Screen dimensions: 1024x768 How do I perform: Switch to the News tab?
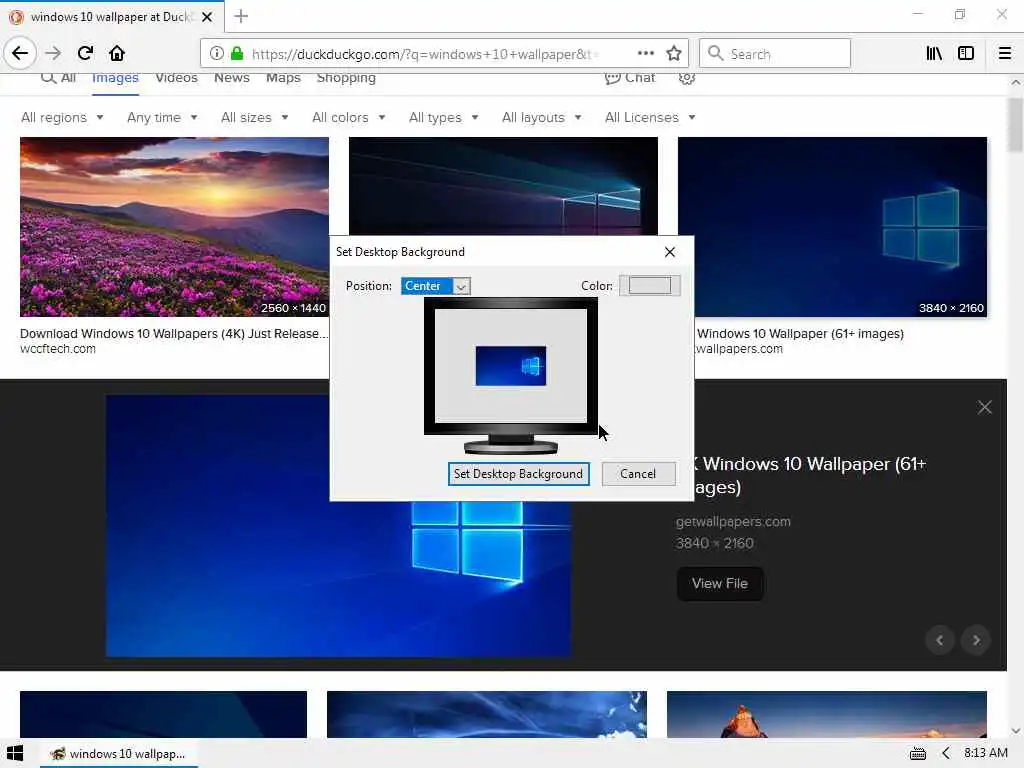[x=232, y=78]
